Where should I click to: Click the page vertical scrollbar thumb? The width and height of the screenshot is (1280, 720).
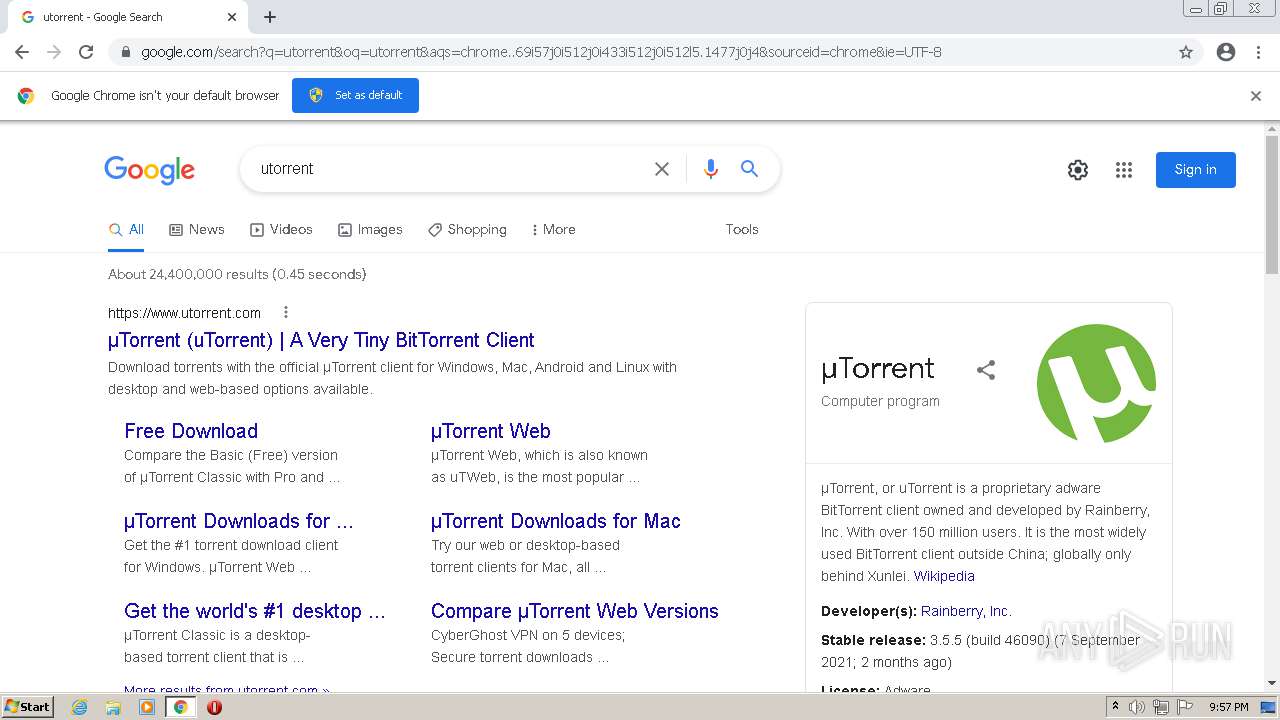(1272, 205)
